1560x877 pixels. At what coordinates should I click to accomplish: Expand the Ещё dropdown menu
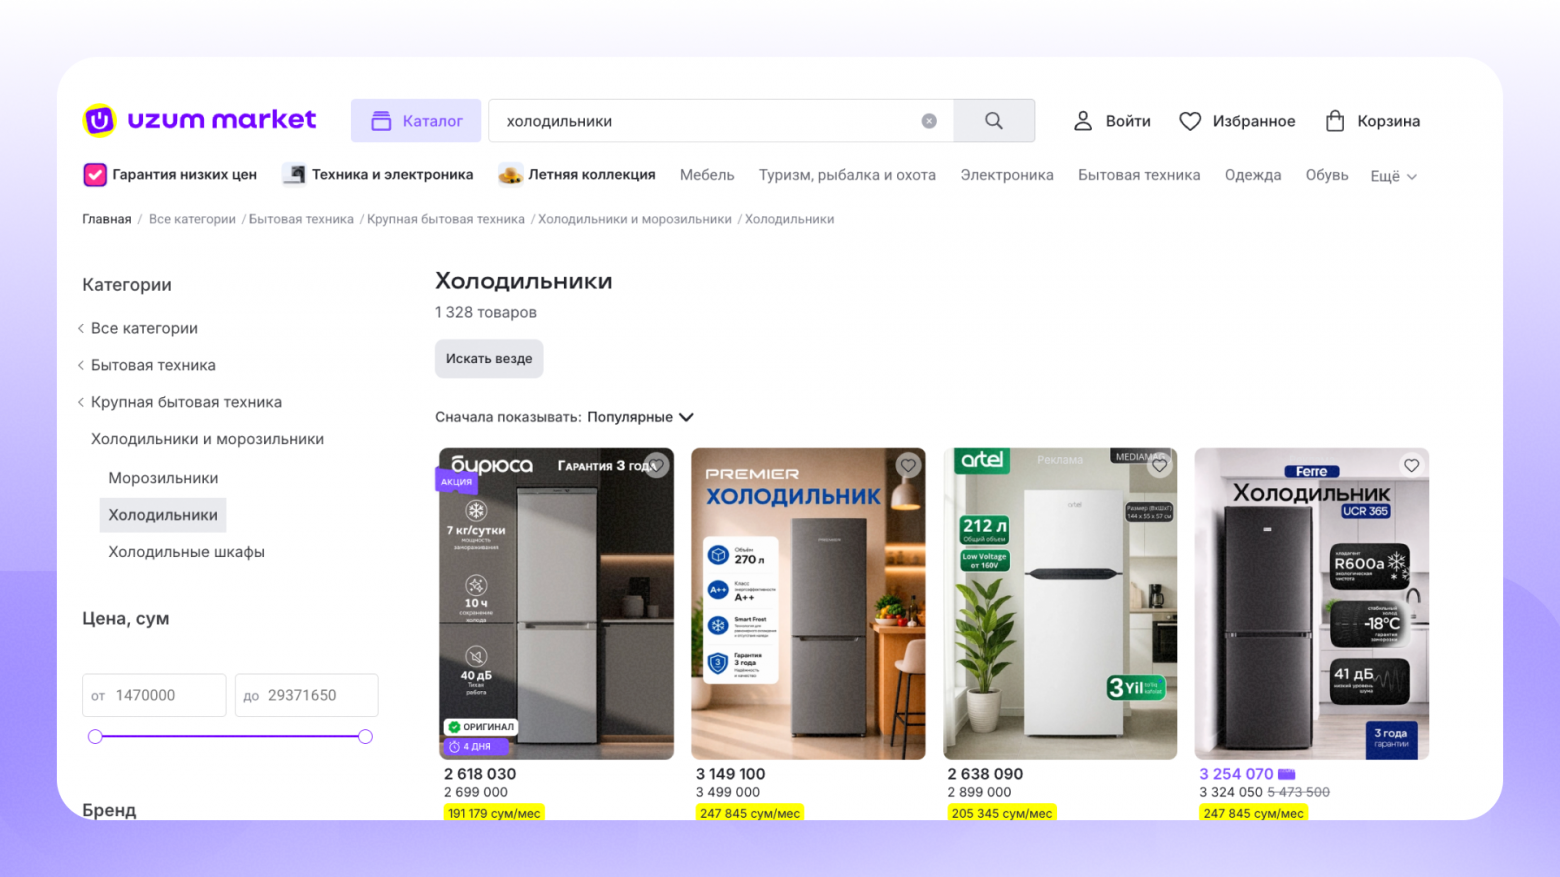click(x=1393, y=176)
